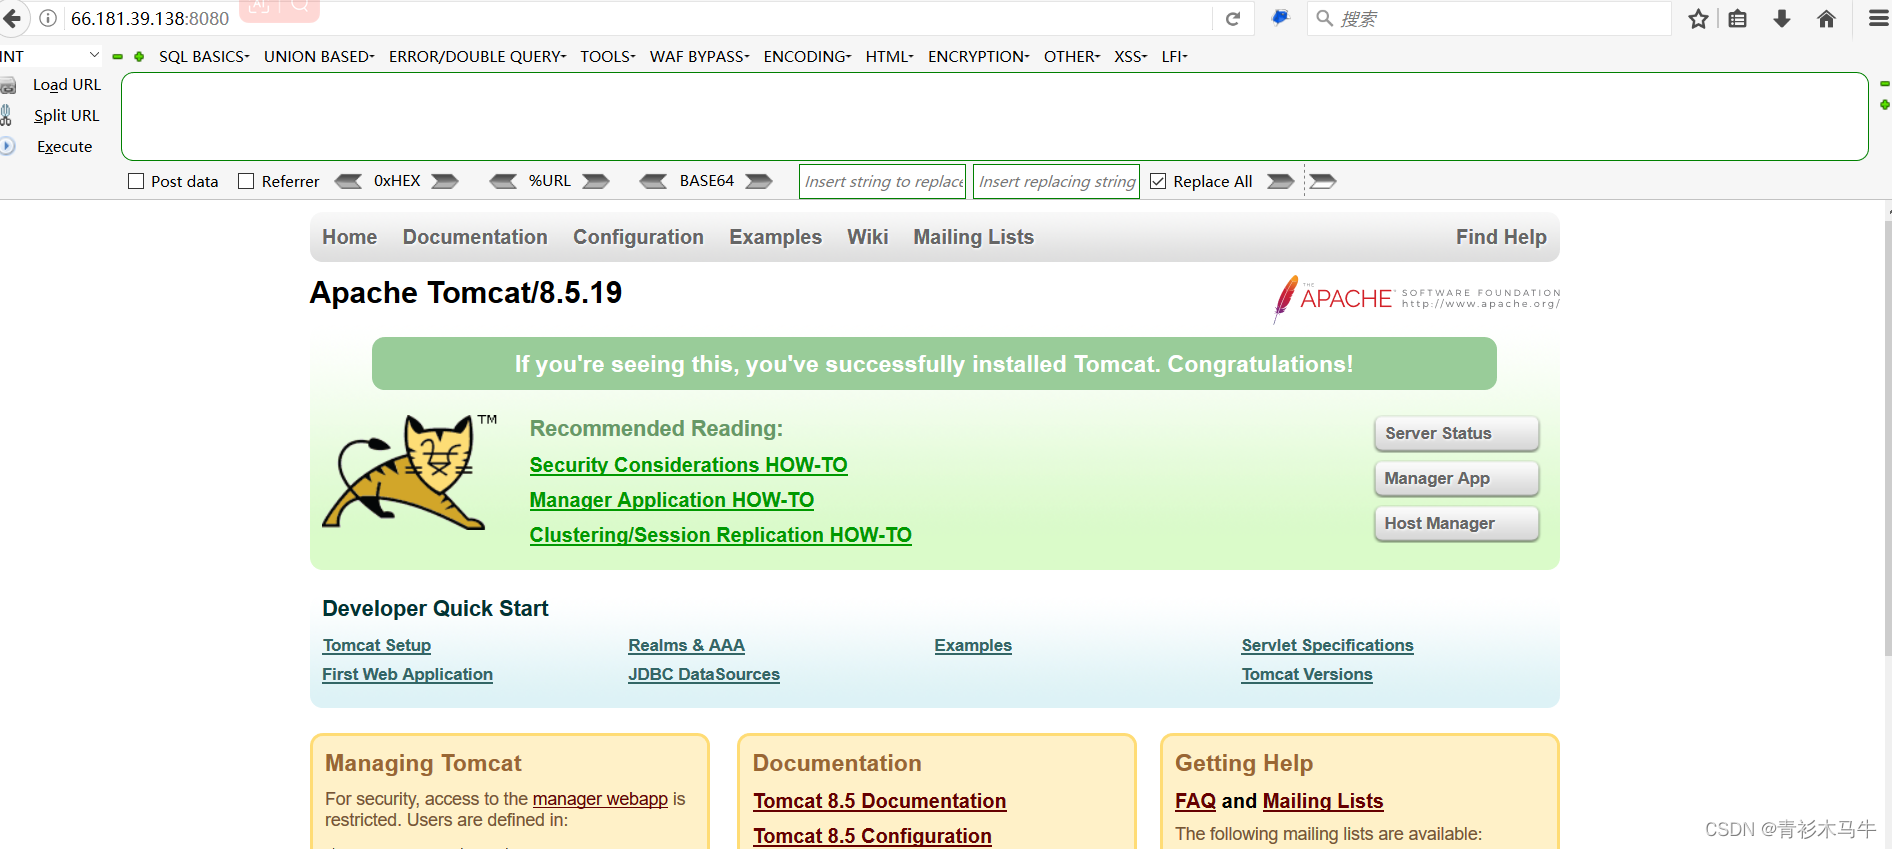
Task: Open the Mailing Lists nav tab
Action: click(x=973, y=237)
